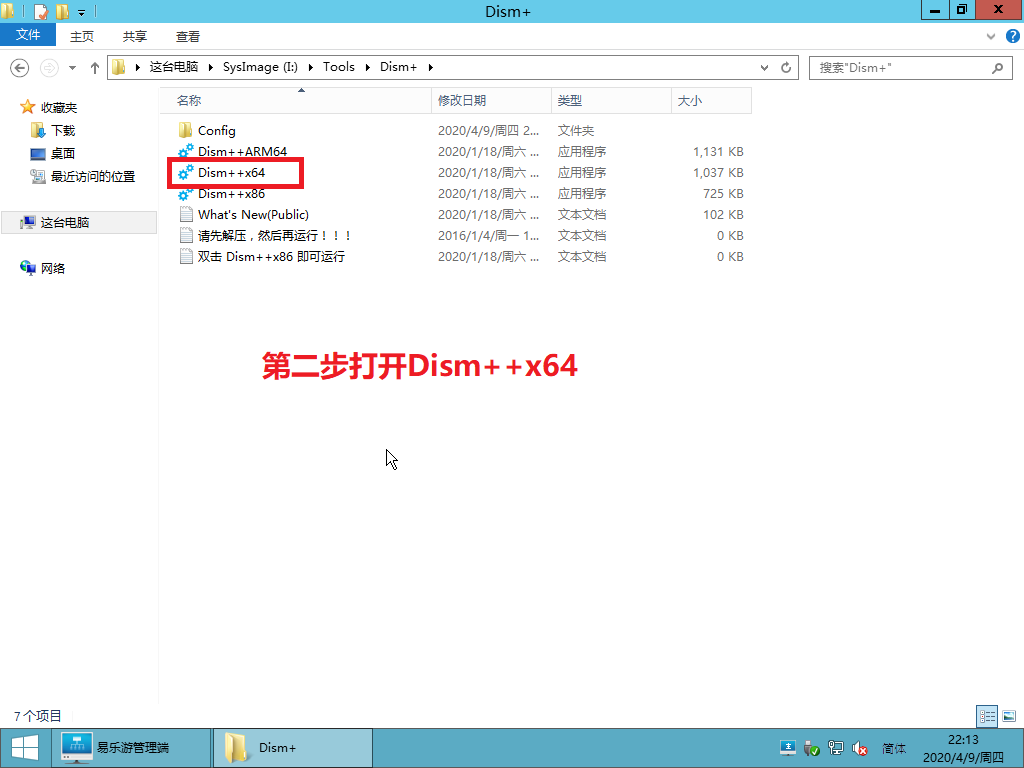
Task: Open the 共享 ribbon tab
Action: pos(135,37)
